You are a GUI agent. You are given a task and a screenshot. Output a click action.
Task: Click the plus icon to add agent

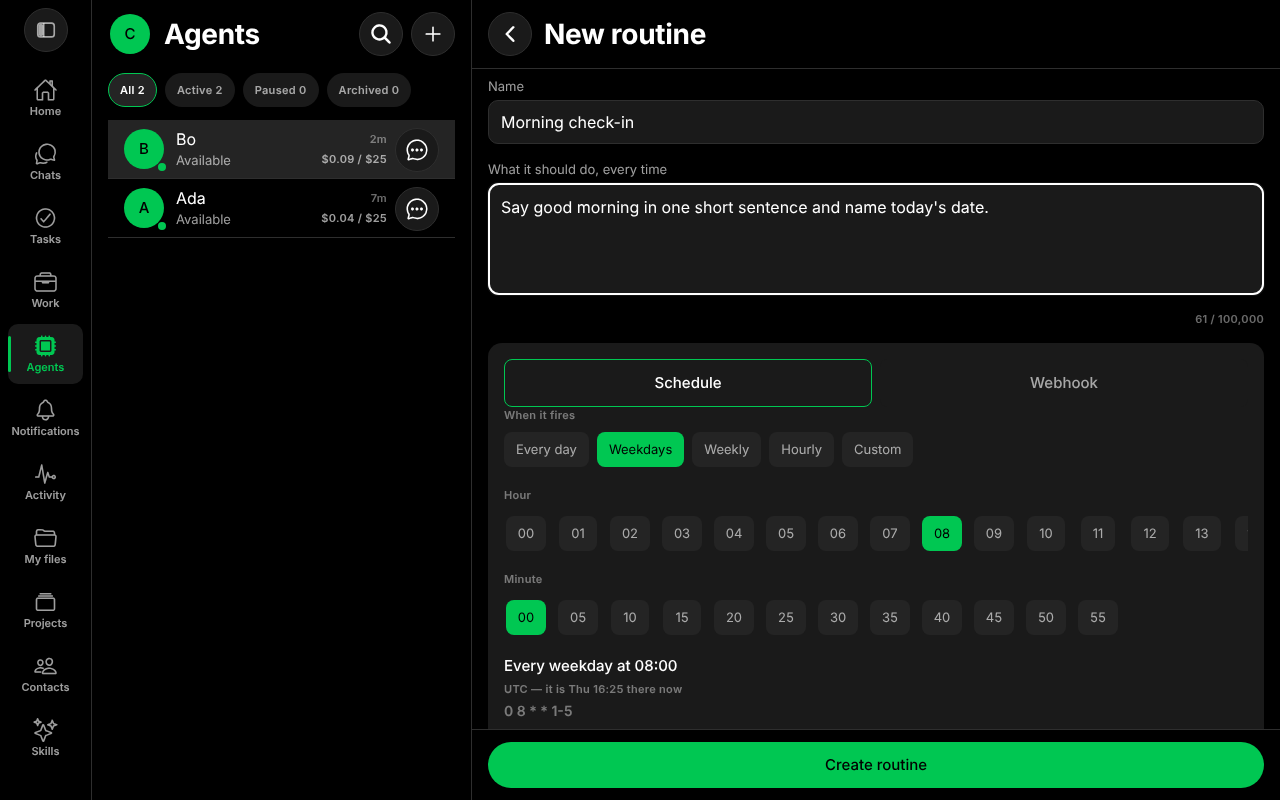[x=433, y=34]
